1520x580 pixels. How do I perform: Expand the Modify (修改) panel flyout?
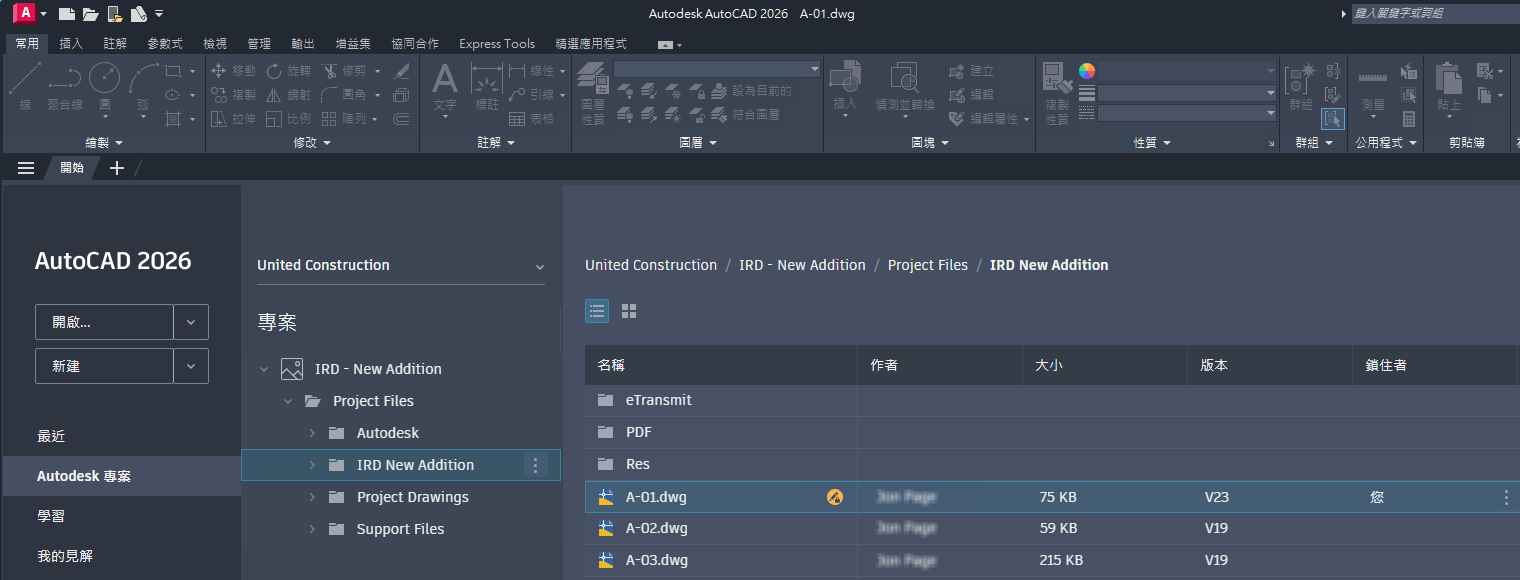point(312,143)
